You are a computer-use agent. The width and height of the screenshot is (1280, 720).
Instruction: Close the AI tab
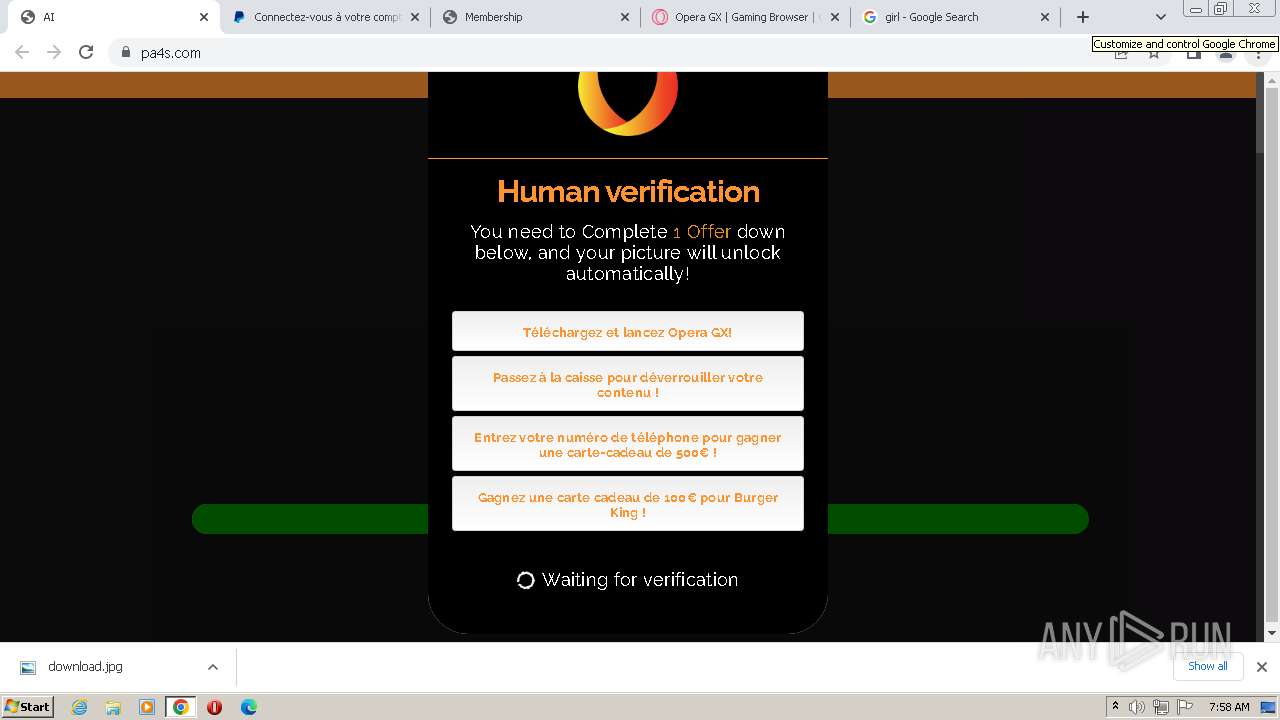click(x=203, y=17)
